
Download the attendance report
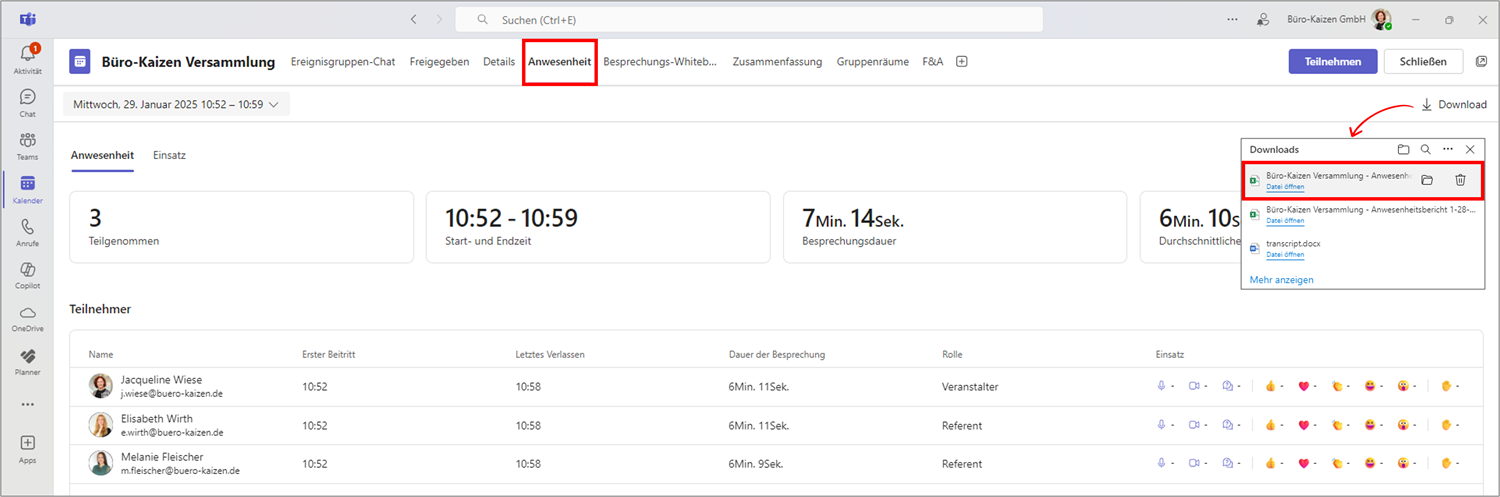(x=1453, y=104)
